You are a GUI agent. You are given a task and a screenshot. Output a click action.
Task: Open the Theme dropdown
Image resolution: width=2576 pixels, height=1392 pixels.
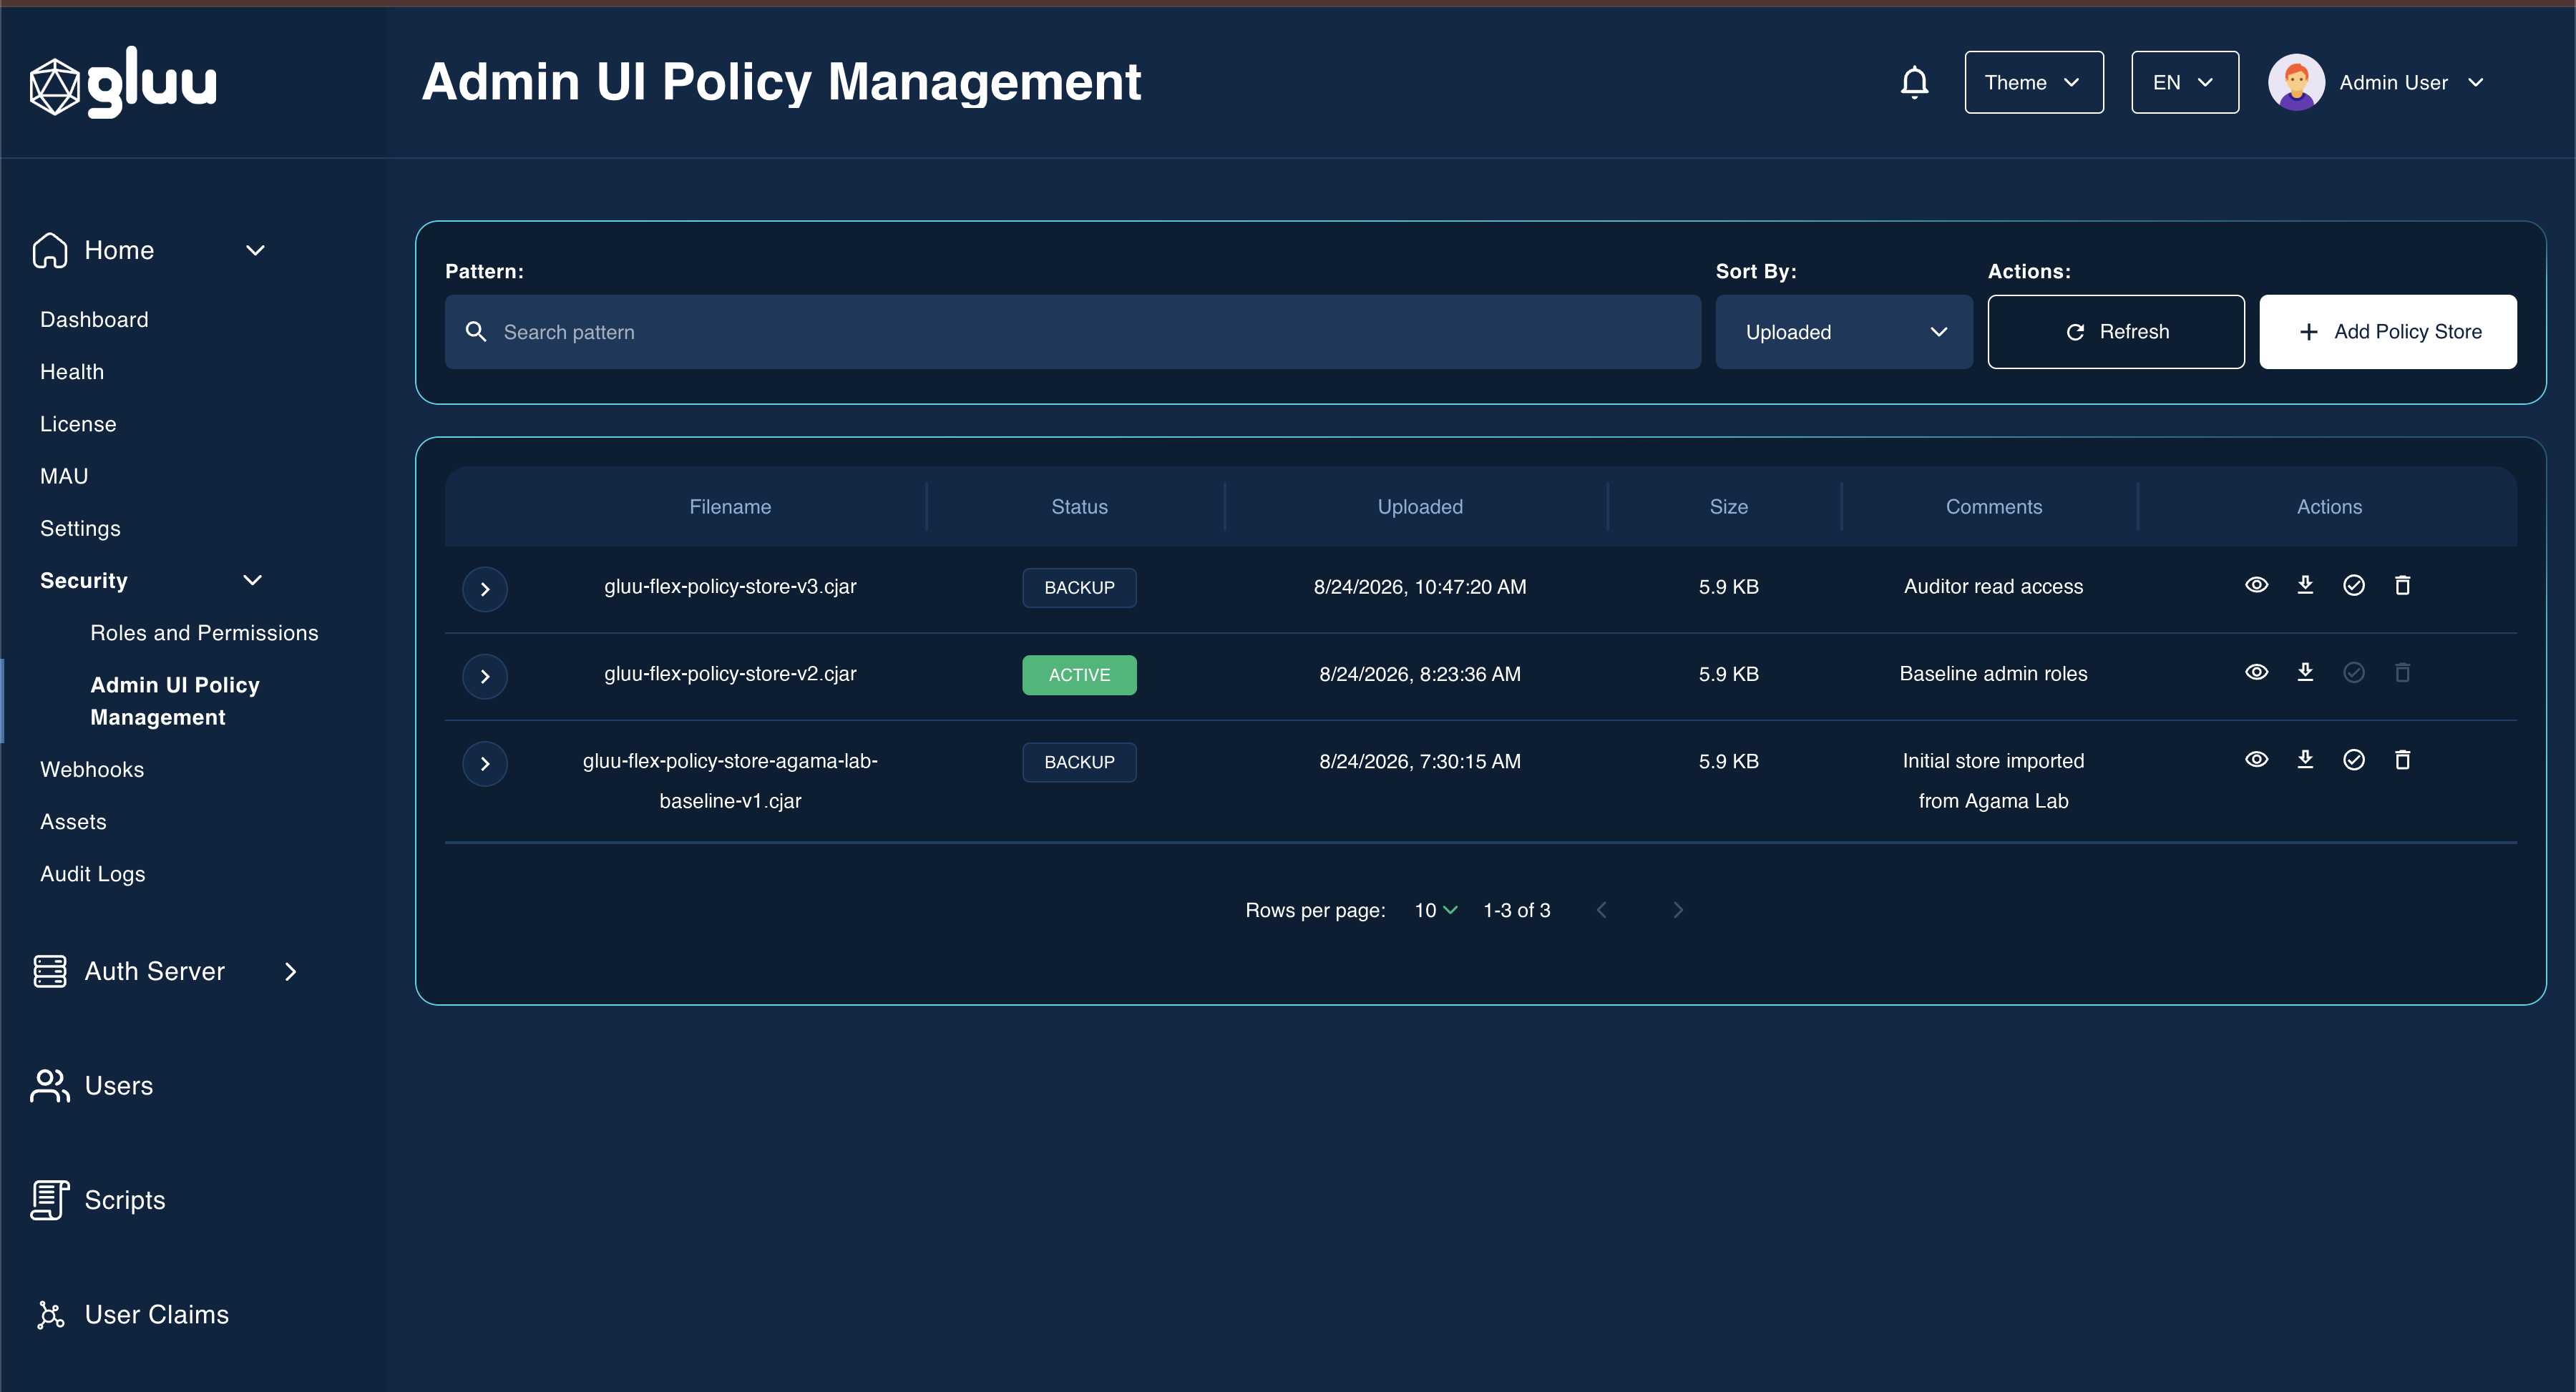point(2033,82)
